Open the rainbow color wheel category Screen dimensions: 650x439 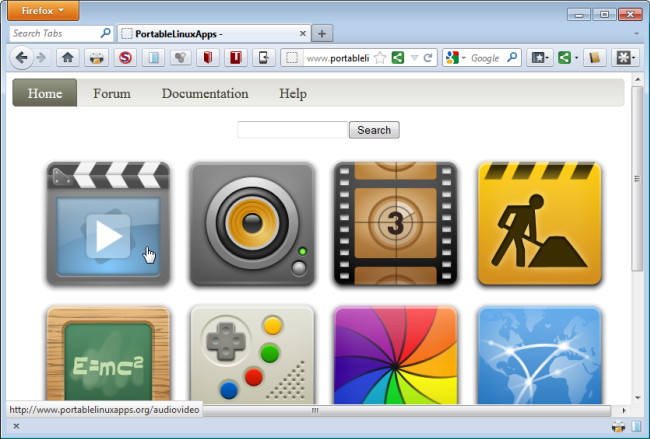coord(395,355)
